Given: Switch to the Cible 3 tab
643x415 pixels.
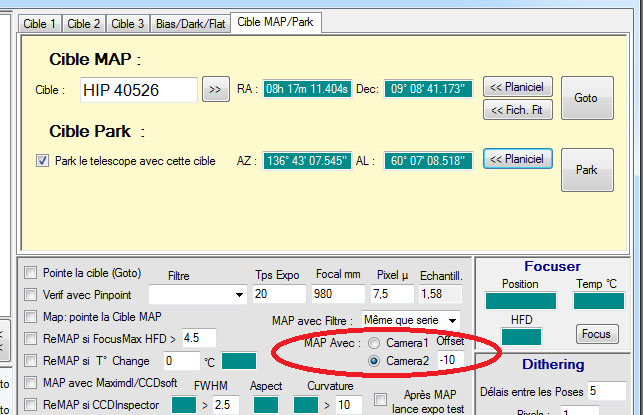Looking at the screenshot, I should 128,24.
